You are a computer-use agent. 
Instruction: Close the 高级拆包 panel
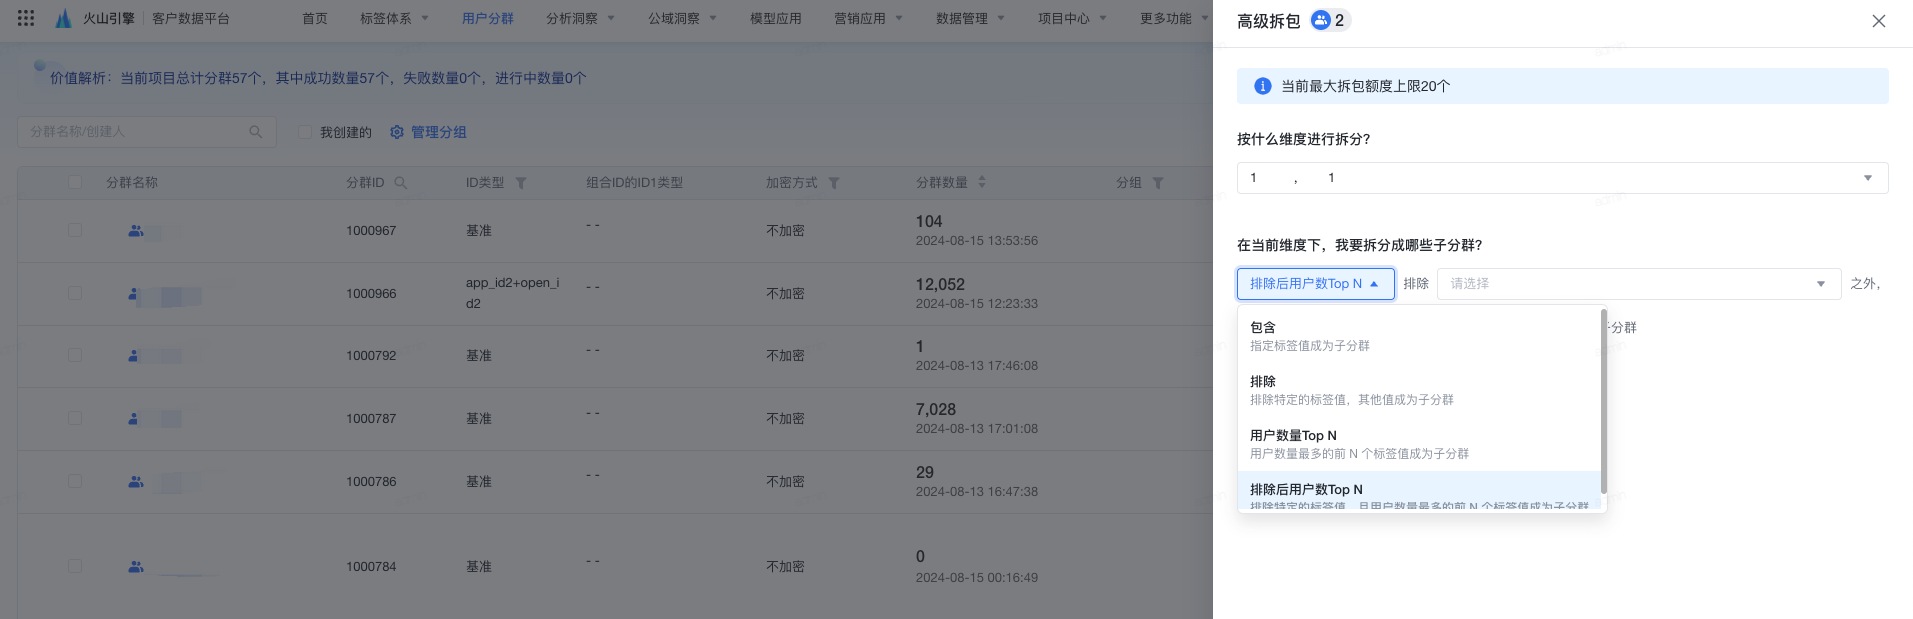tap(1879, 21)
